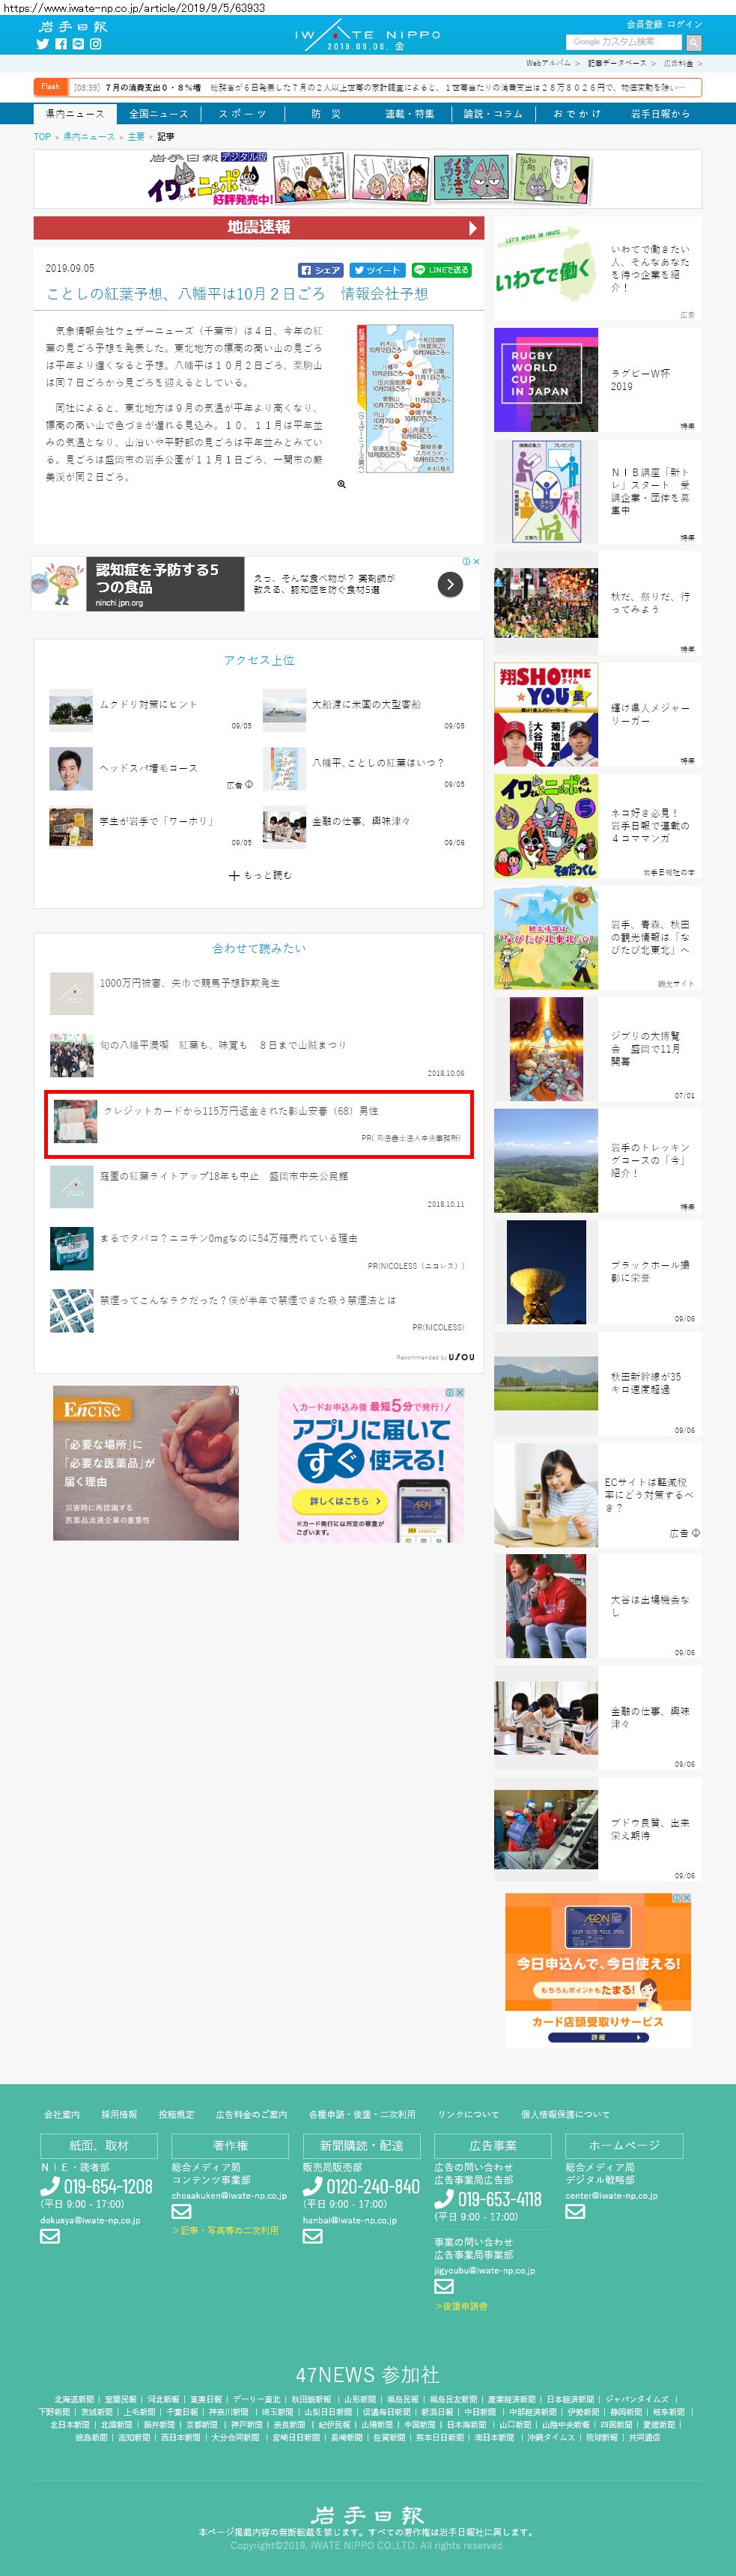
Task: Open the LINE icon in the header
Action: tap(78, 44)
